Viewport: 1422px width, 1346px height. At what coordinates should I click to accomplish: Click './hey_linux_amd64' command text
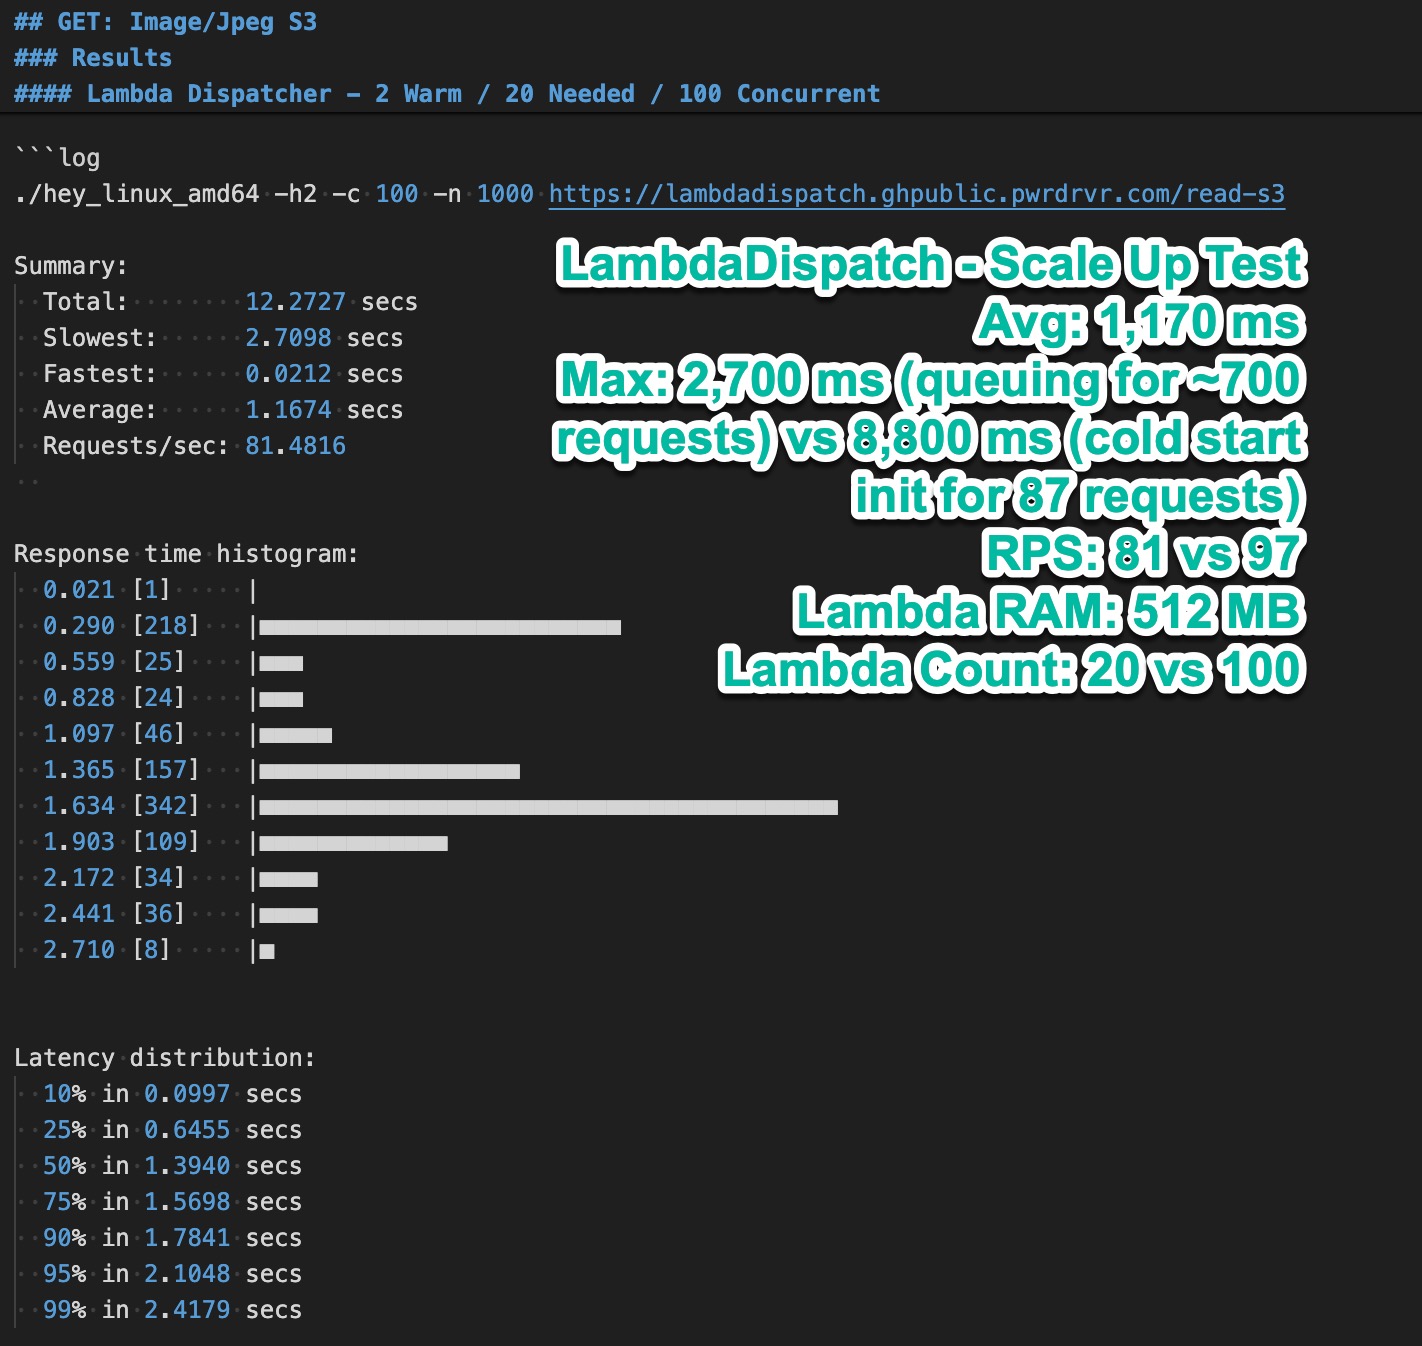pyautogui.click(x=137, y=194)
